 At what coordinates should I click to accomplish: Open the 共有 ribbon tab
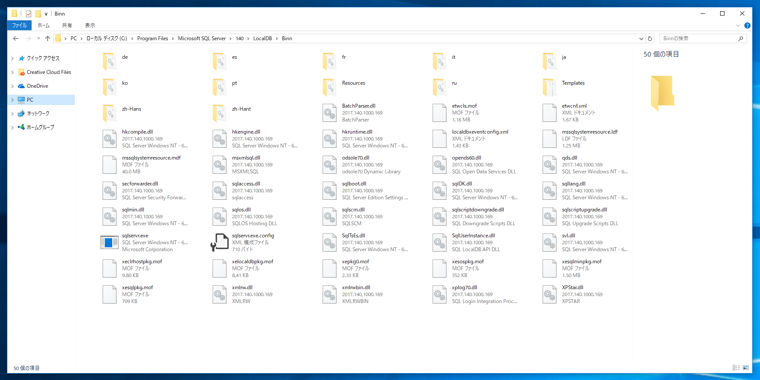pos(67,25)
